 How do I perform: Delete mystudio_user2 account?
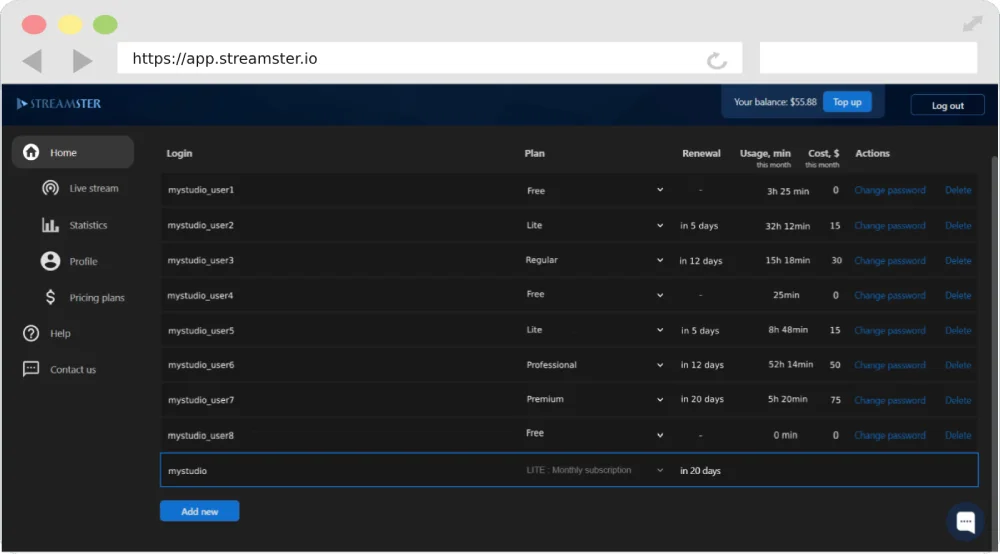click(958, 226)
